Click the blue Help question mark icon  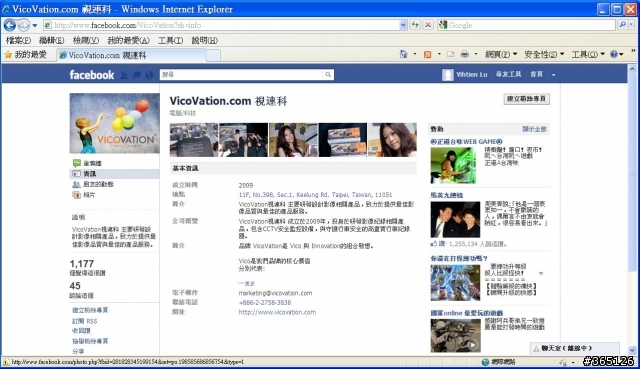pos(614,54)
